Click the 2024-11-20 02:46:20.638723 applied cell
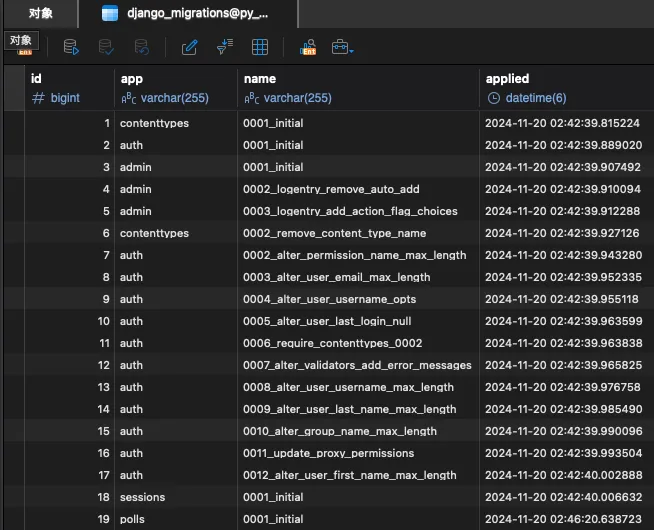 (x=562, y=519)
